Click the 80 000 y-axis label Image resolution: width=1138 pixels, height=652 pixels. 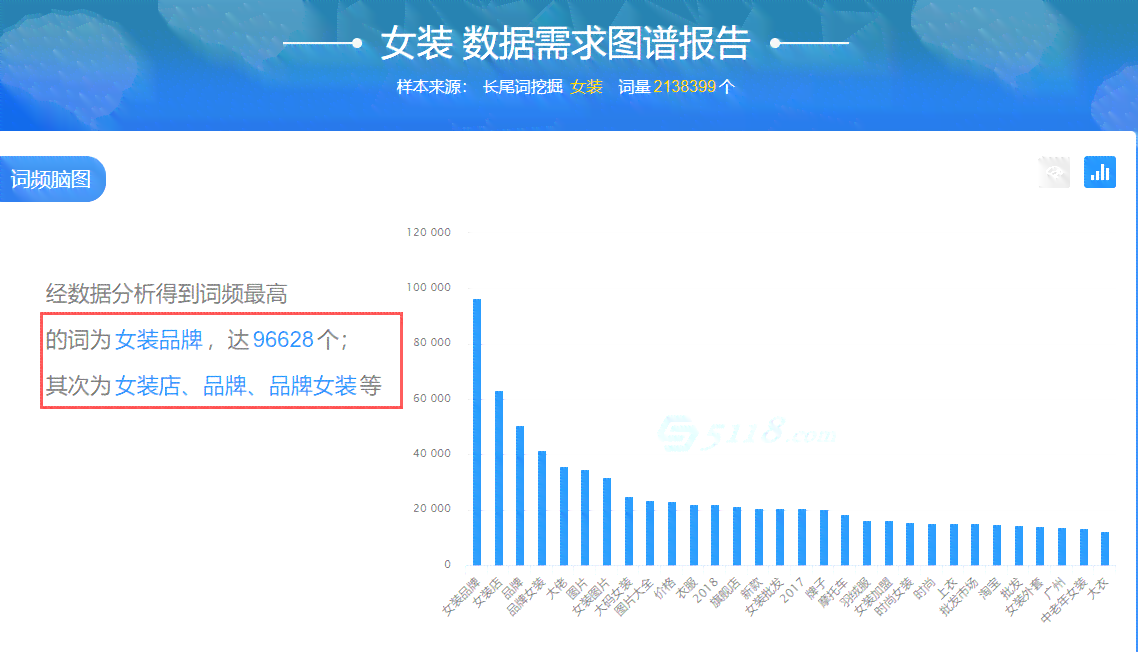click(432, 343)
